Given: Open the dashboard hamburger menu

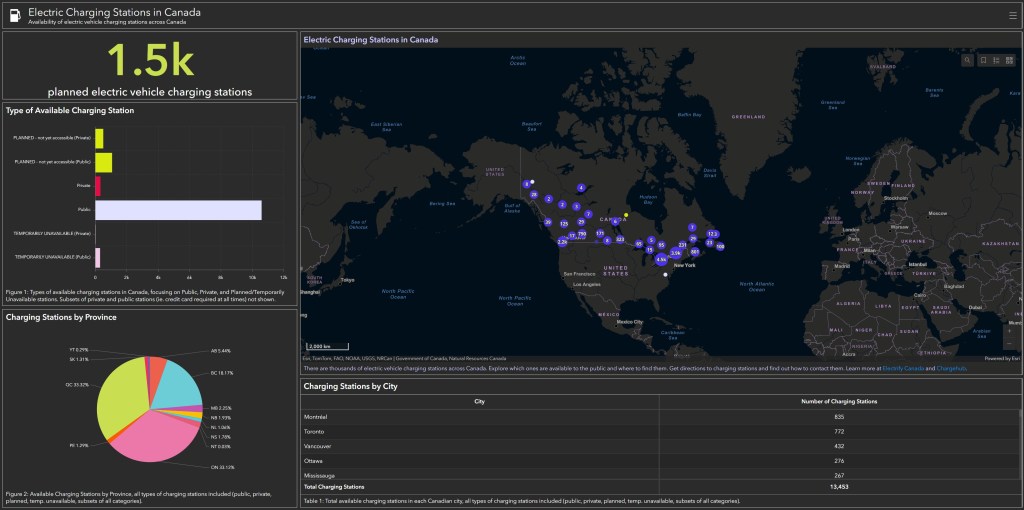Looking at the screenshot, I should pyautogui.click(x=1012, y=15).
